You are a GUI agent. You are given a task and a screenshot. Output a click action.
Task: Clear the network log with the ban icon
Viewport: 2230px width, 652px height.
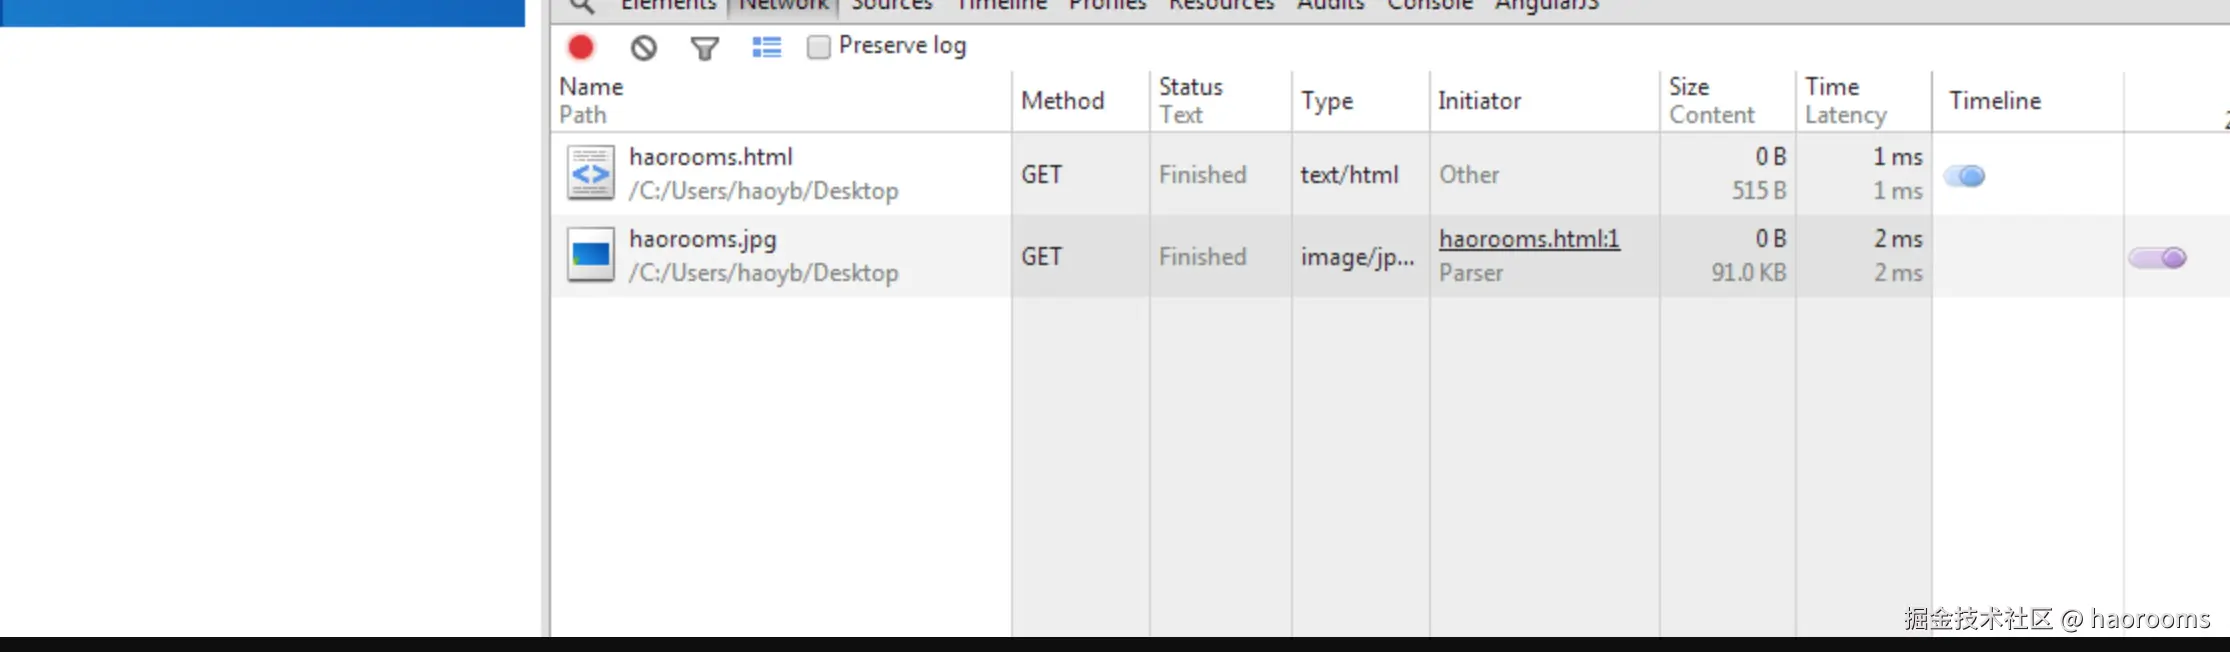[x=644, y=47]
